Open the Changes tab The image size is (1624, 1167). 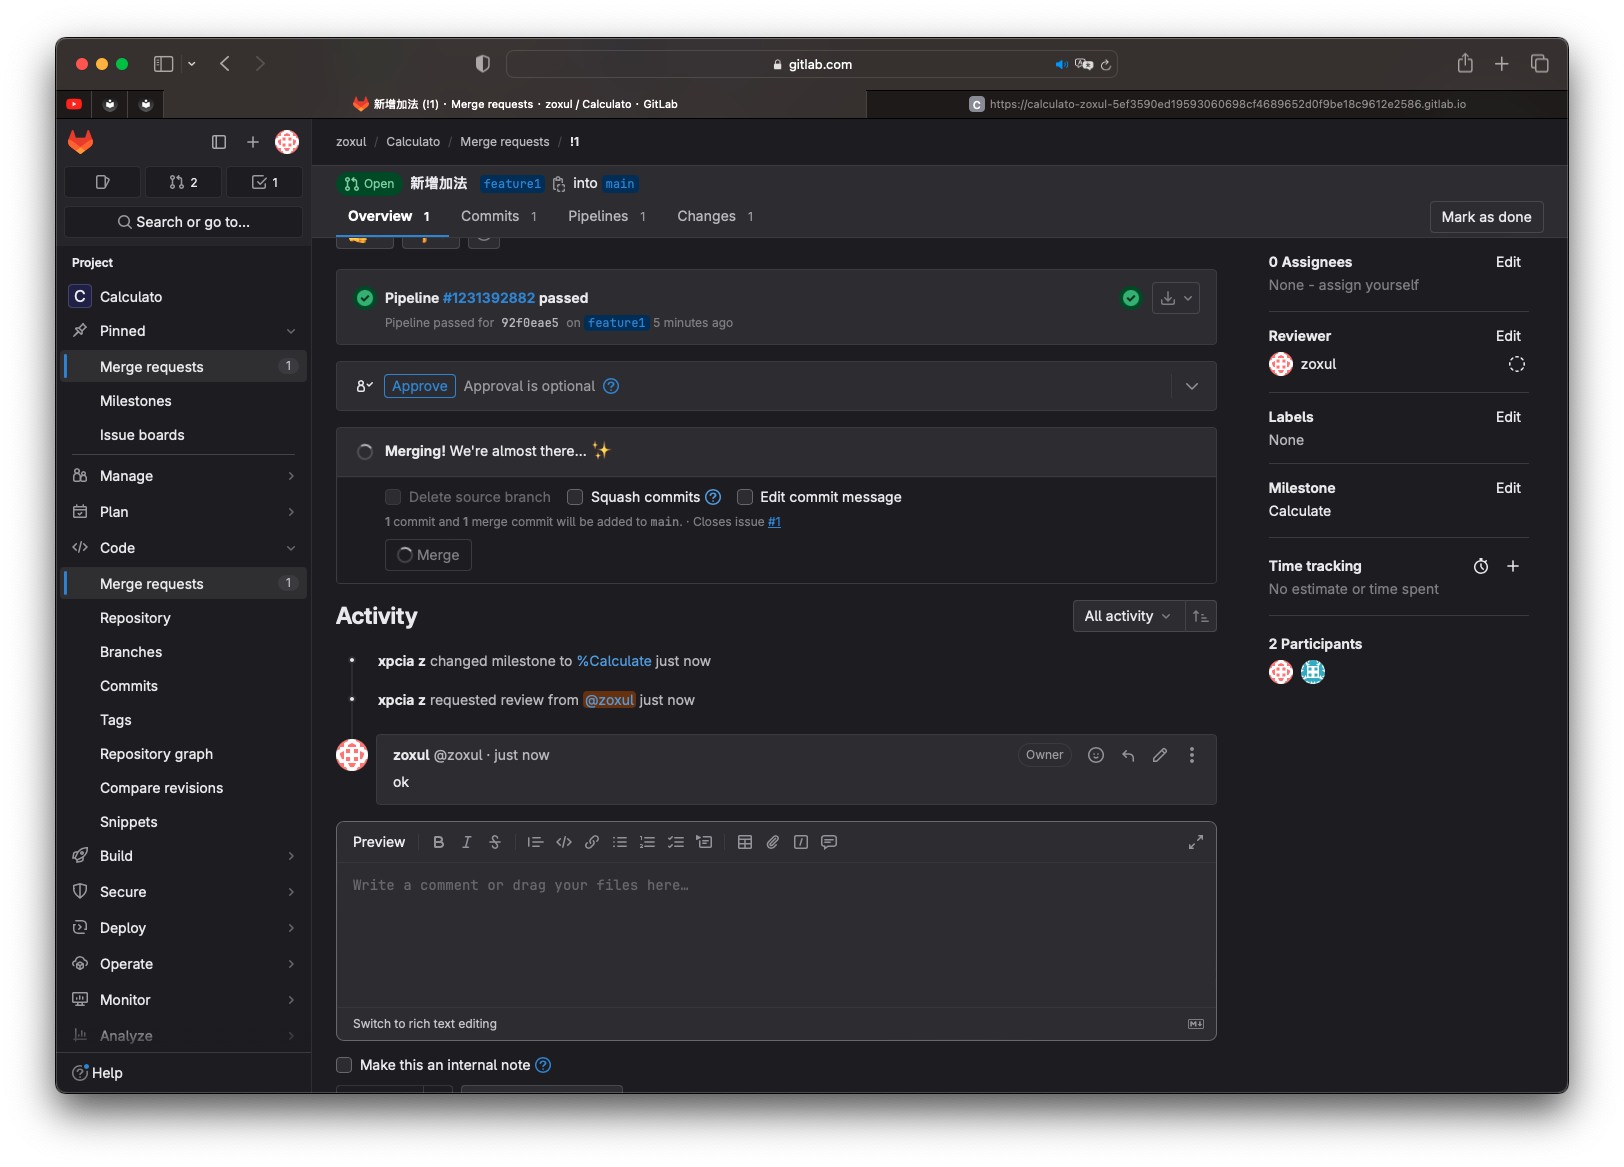tap(706, 216)
